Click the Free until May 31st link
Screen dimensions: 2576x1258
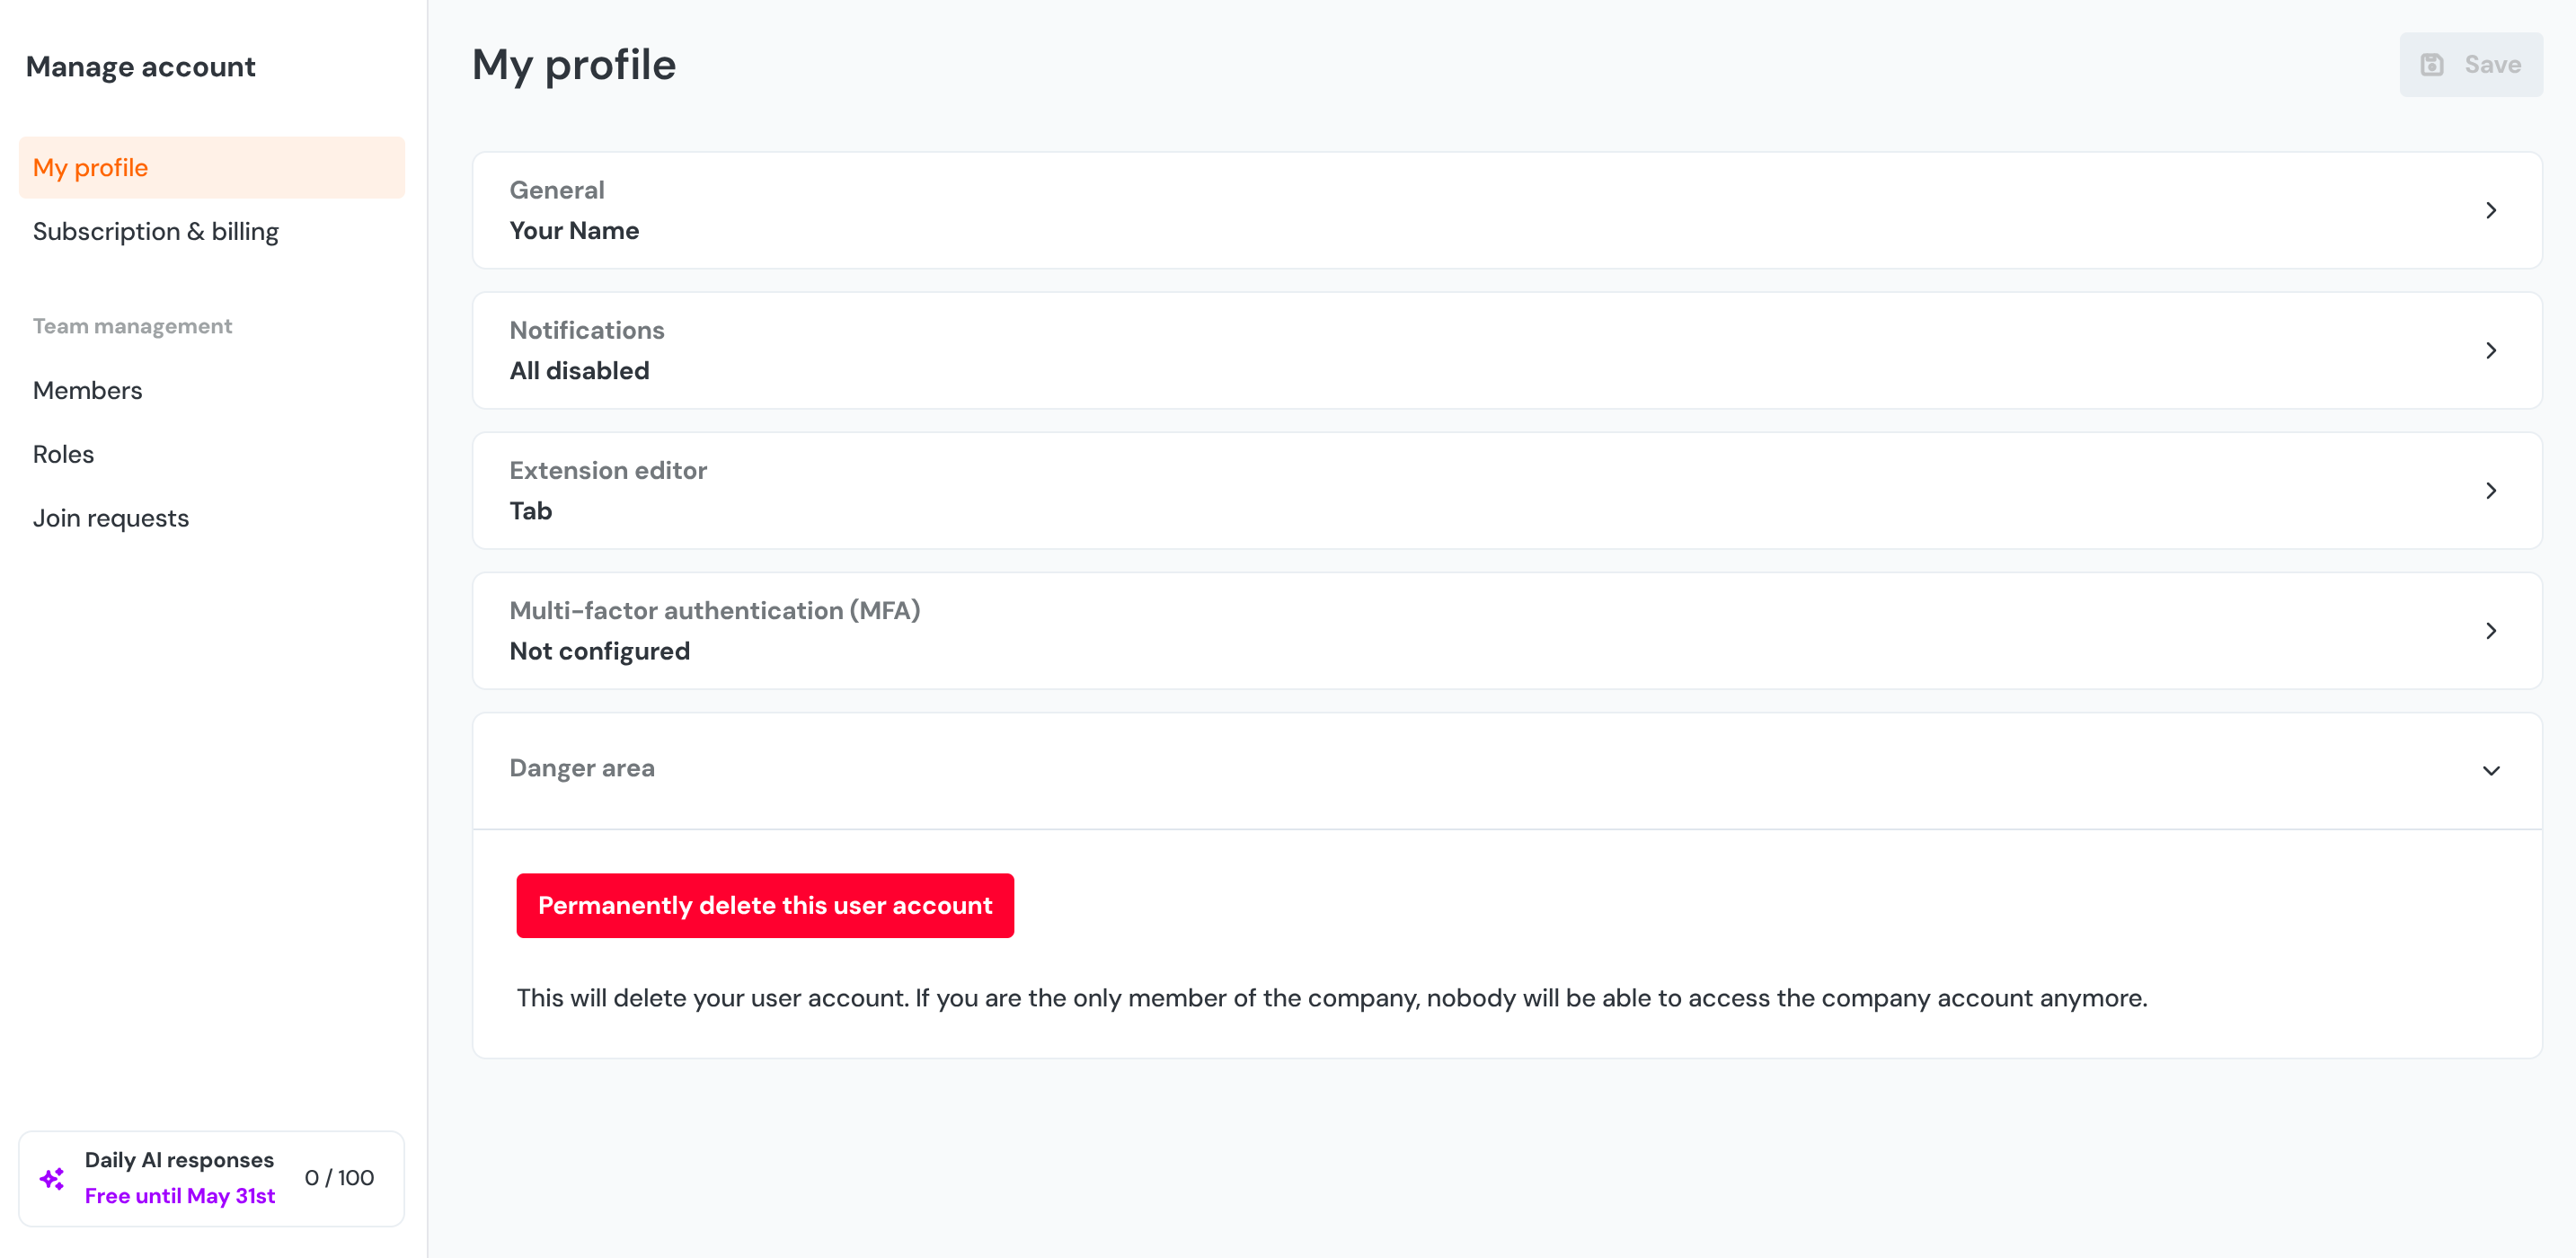(x=180, y=1196)
